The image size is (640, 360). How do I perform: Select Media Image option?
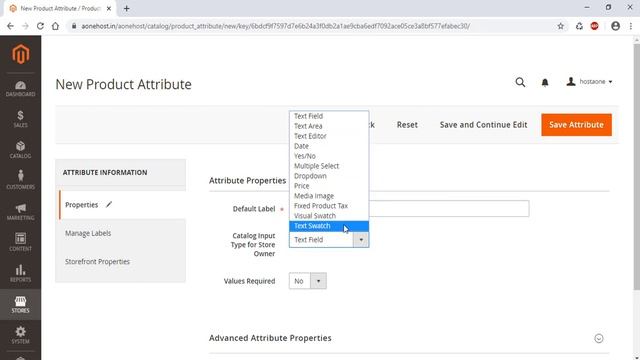pyautogui.click(x=329, y=196)
